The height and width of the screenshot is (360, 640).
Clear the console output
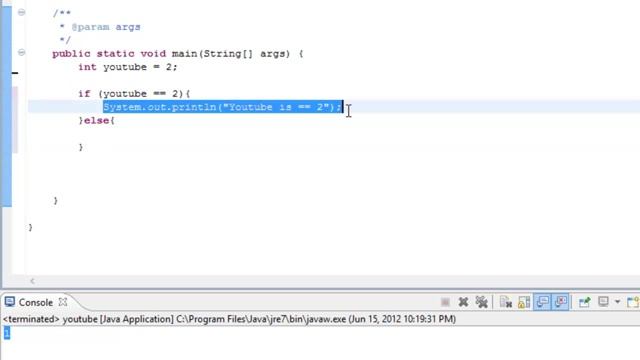pos(506,302)
